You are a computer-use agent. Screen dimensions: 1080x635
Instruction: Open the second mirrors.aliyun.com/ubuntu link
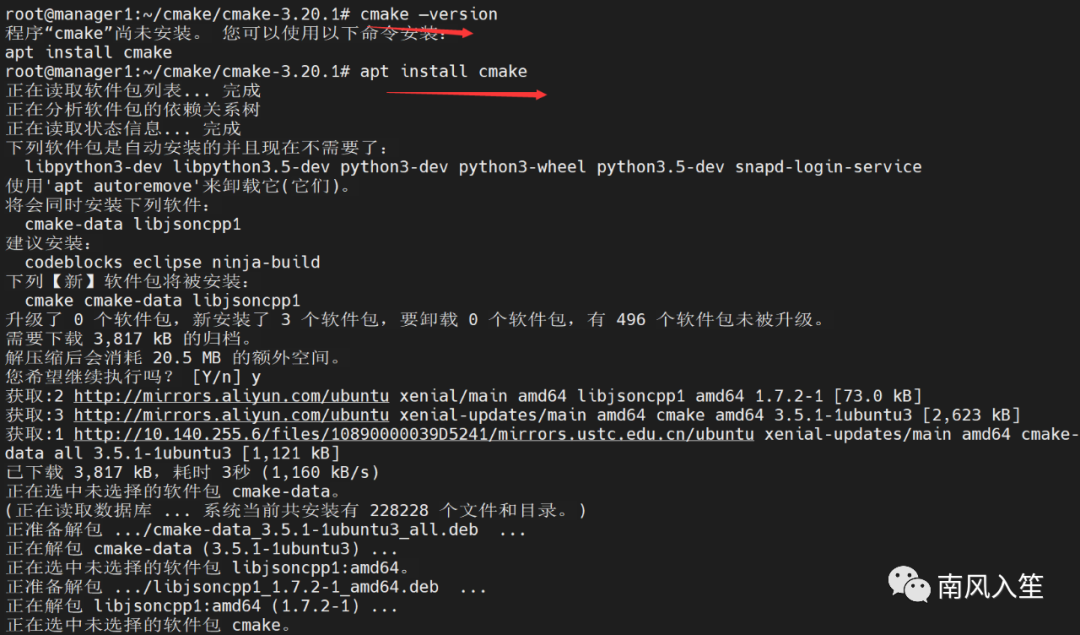tap(231, 415)
